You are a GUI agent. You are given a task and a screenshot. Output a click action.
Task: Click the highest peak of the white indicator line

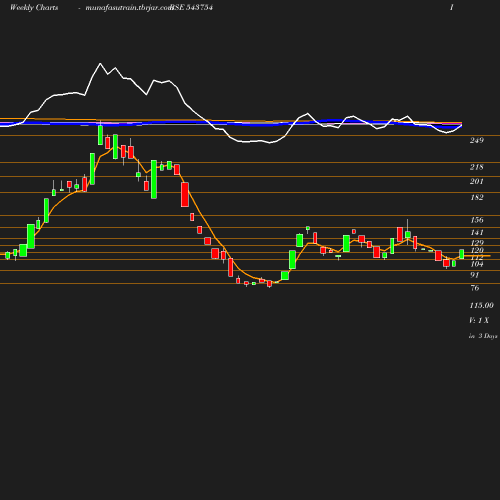100,63
